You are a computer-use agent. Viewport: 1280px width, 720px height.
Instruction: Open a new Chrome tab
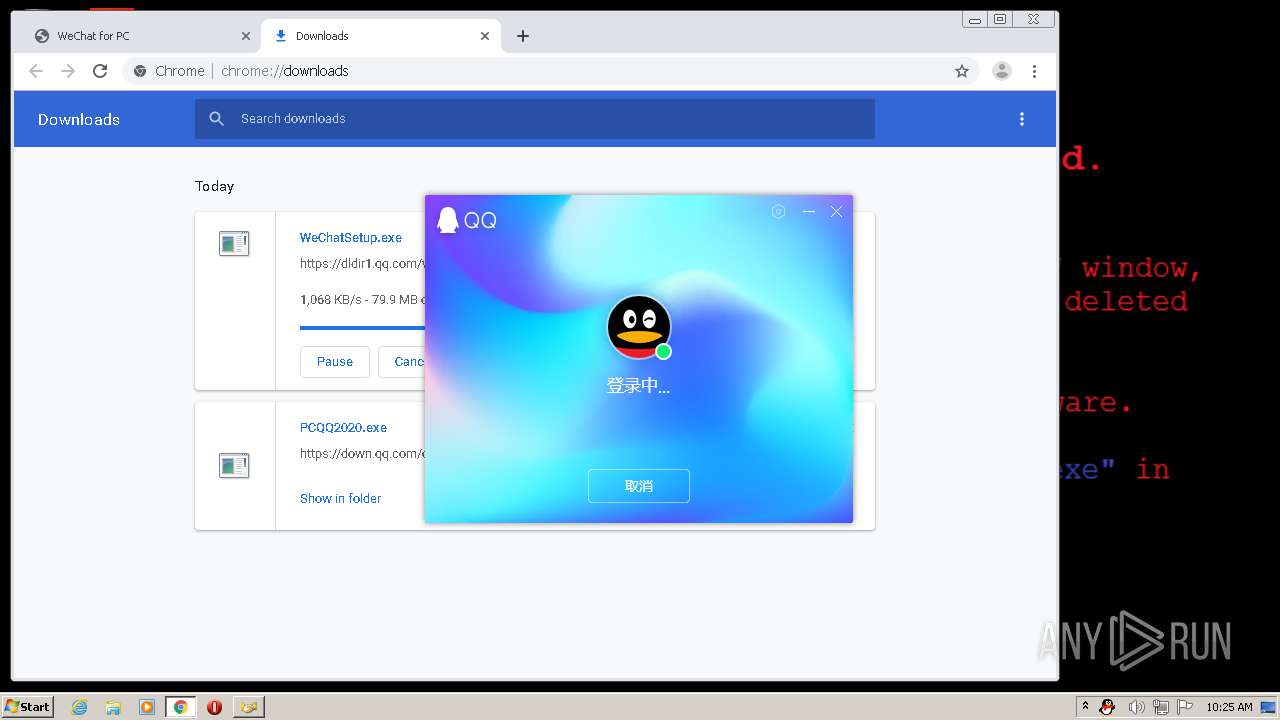522,36
